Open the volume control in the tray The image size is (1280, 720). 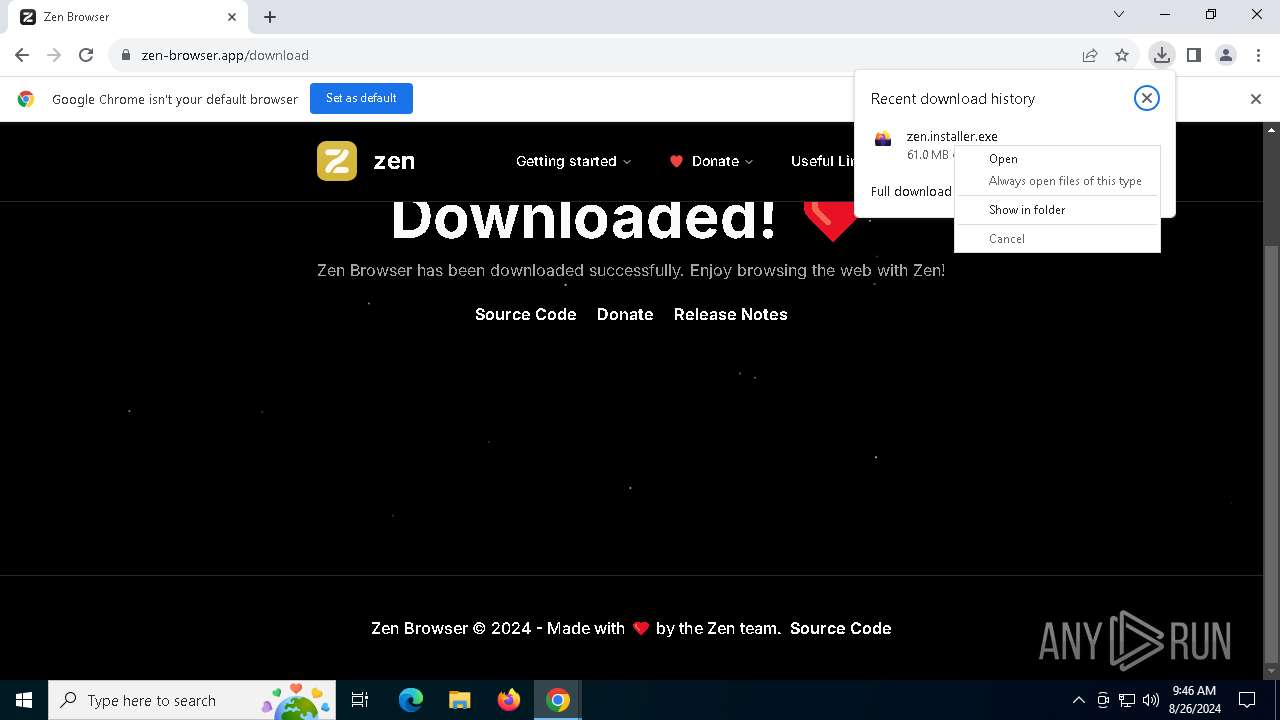(1151, 700)
